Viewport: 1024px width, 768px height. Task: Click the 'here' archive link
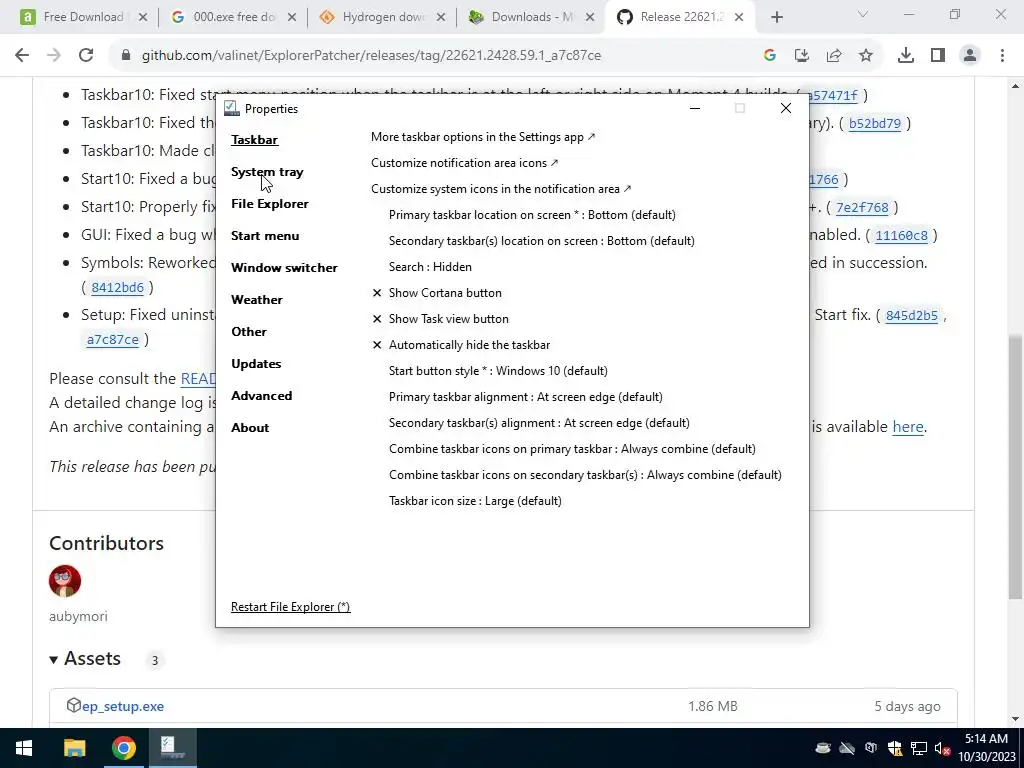pos(908,427)
